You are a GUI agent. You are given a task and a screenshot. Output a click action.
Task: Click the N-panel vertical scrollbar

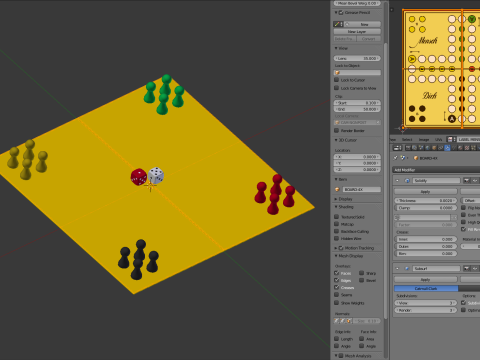[x=386, y=180]
